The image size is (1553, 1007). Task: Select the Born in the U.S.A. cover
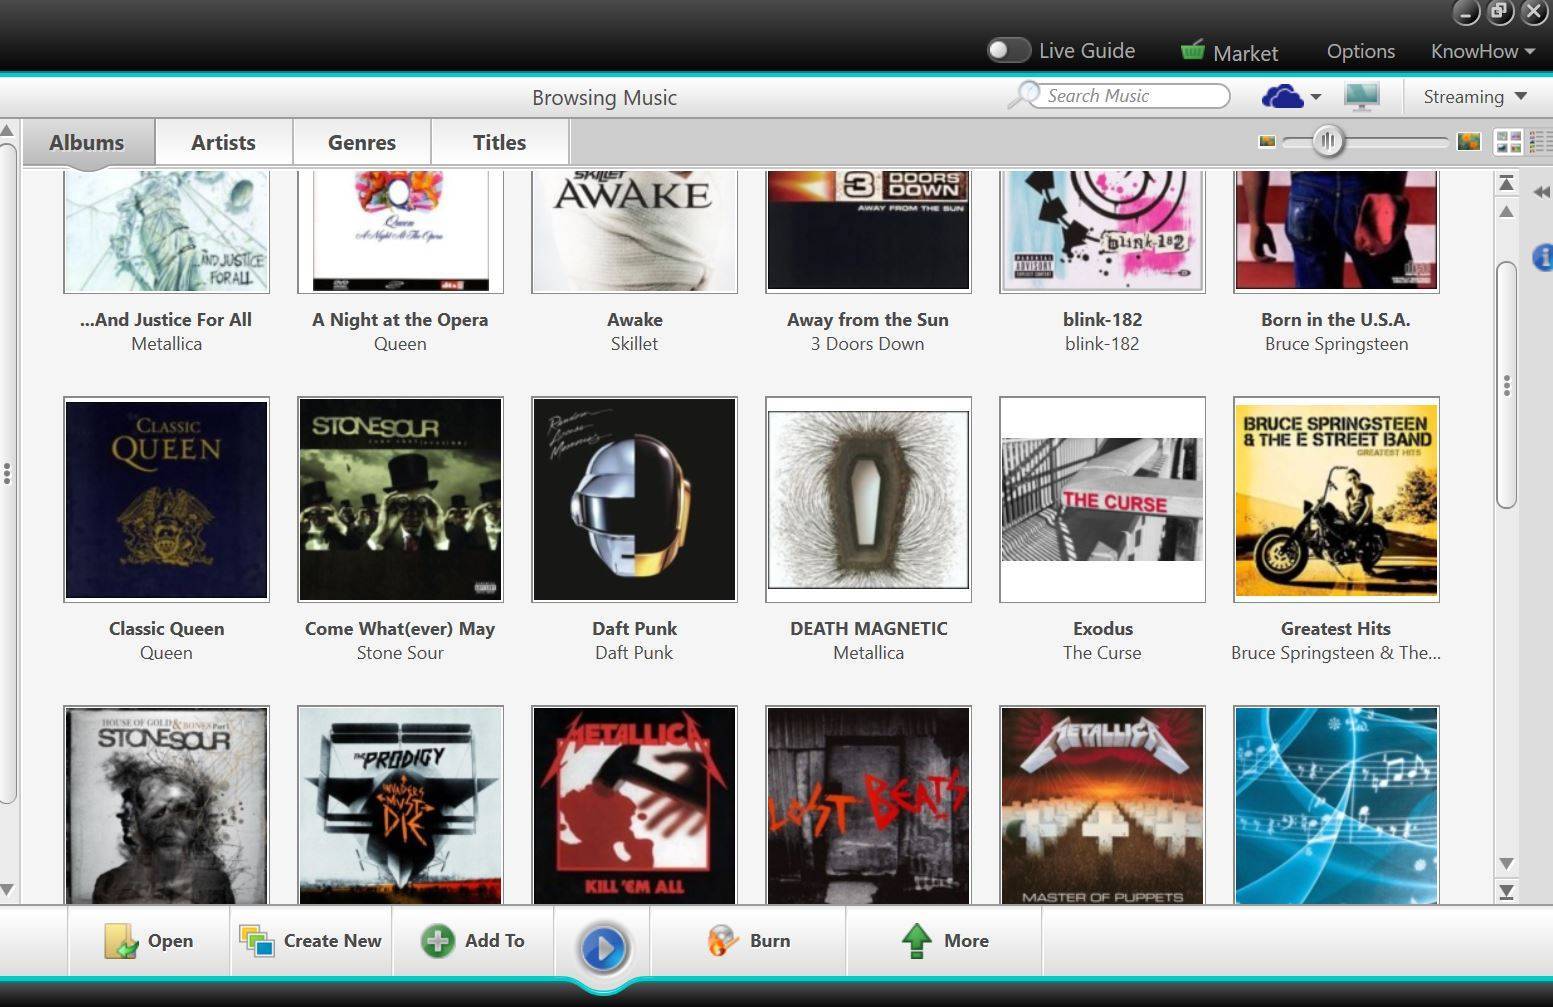(1336, 230)
